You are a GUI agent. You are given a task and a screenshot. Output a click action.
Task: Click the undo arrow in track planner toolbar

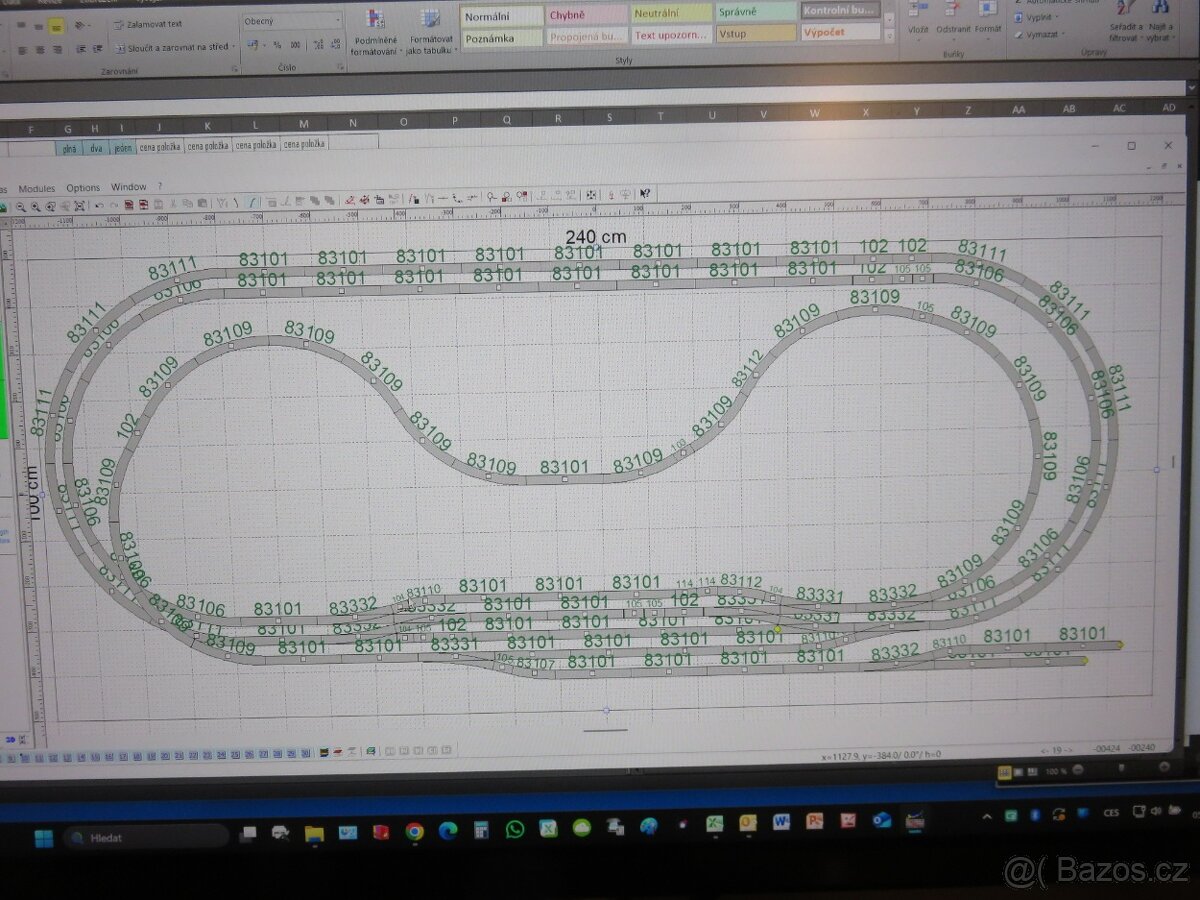point(100,204)
